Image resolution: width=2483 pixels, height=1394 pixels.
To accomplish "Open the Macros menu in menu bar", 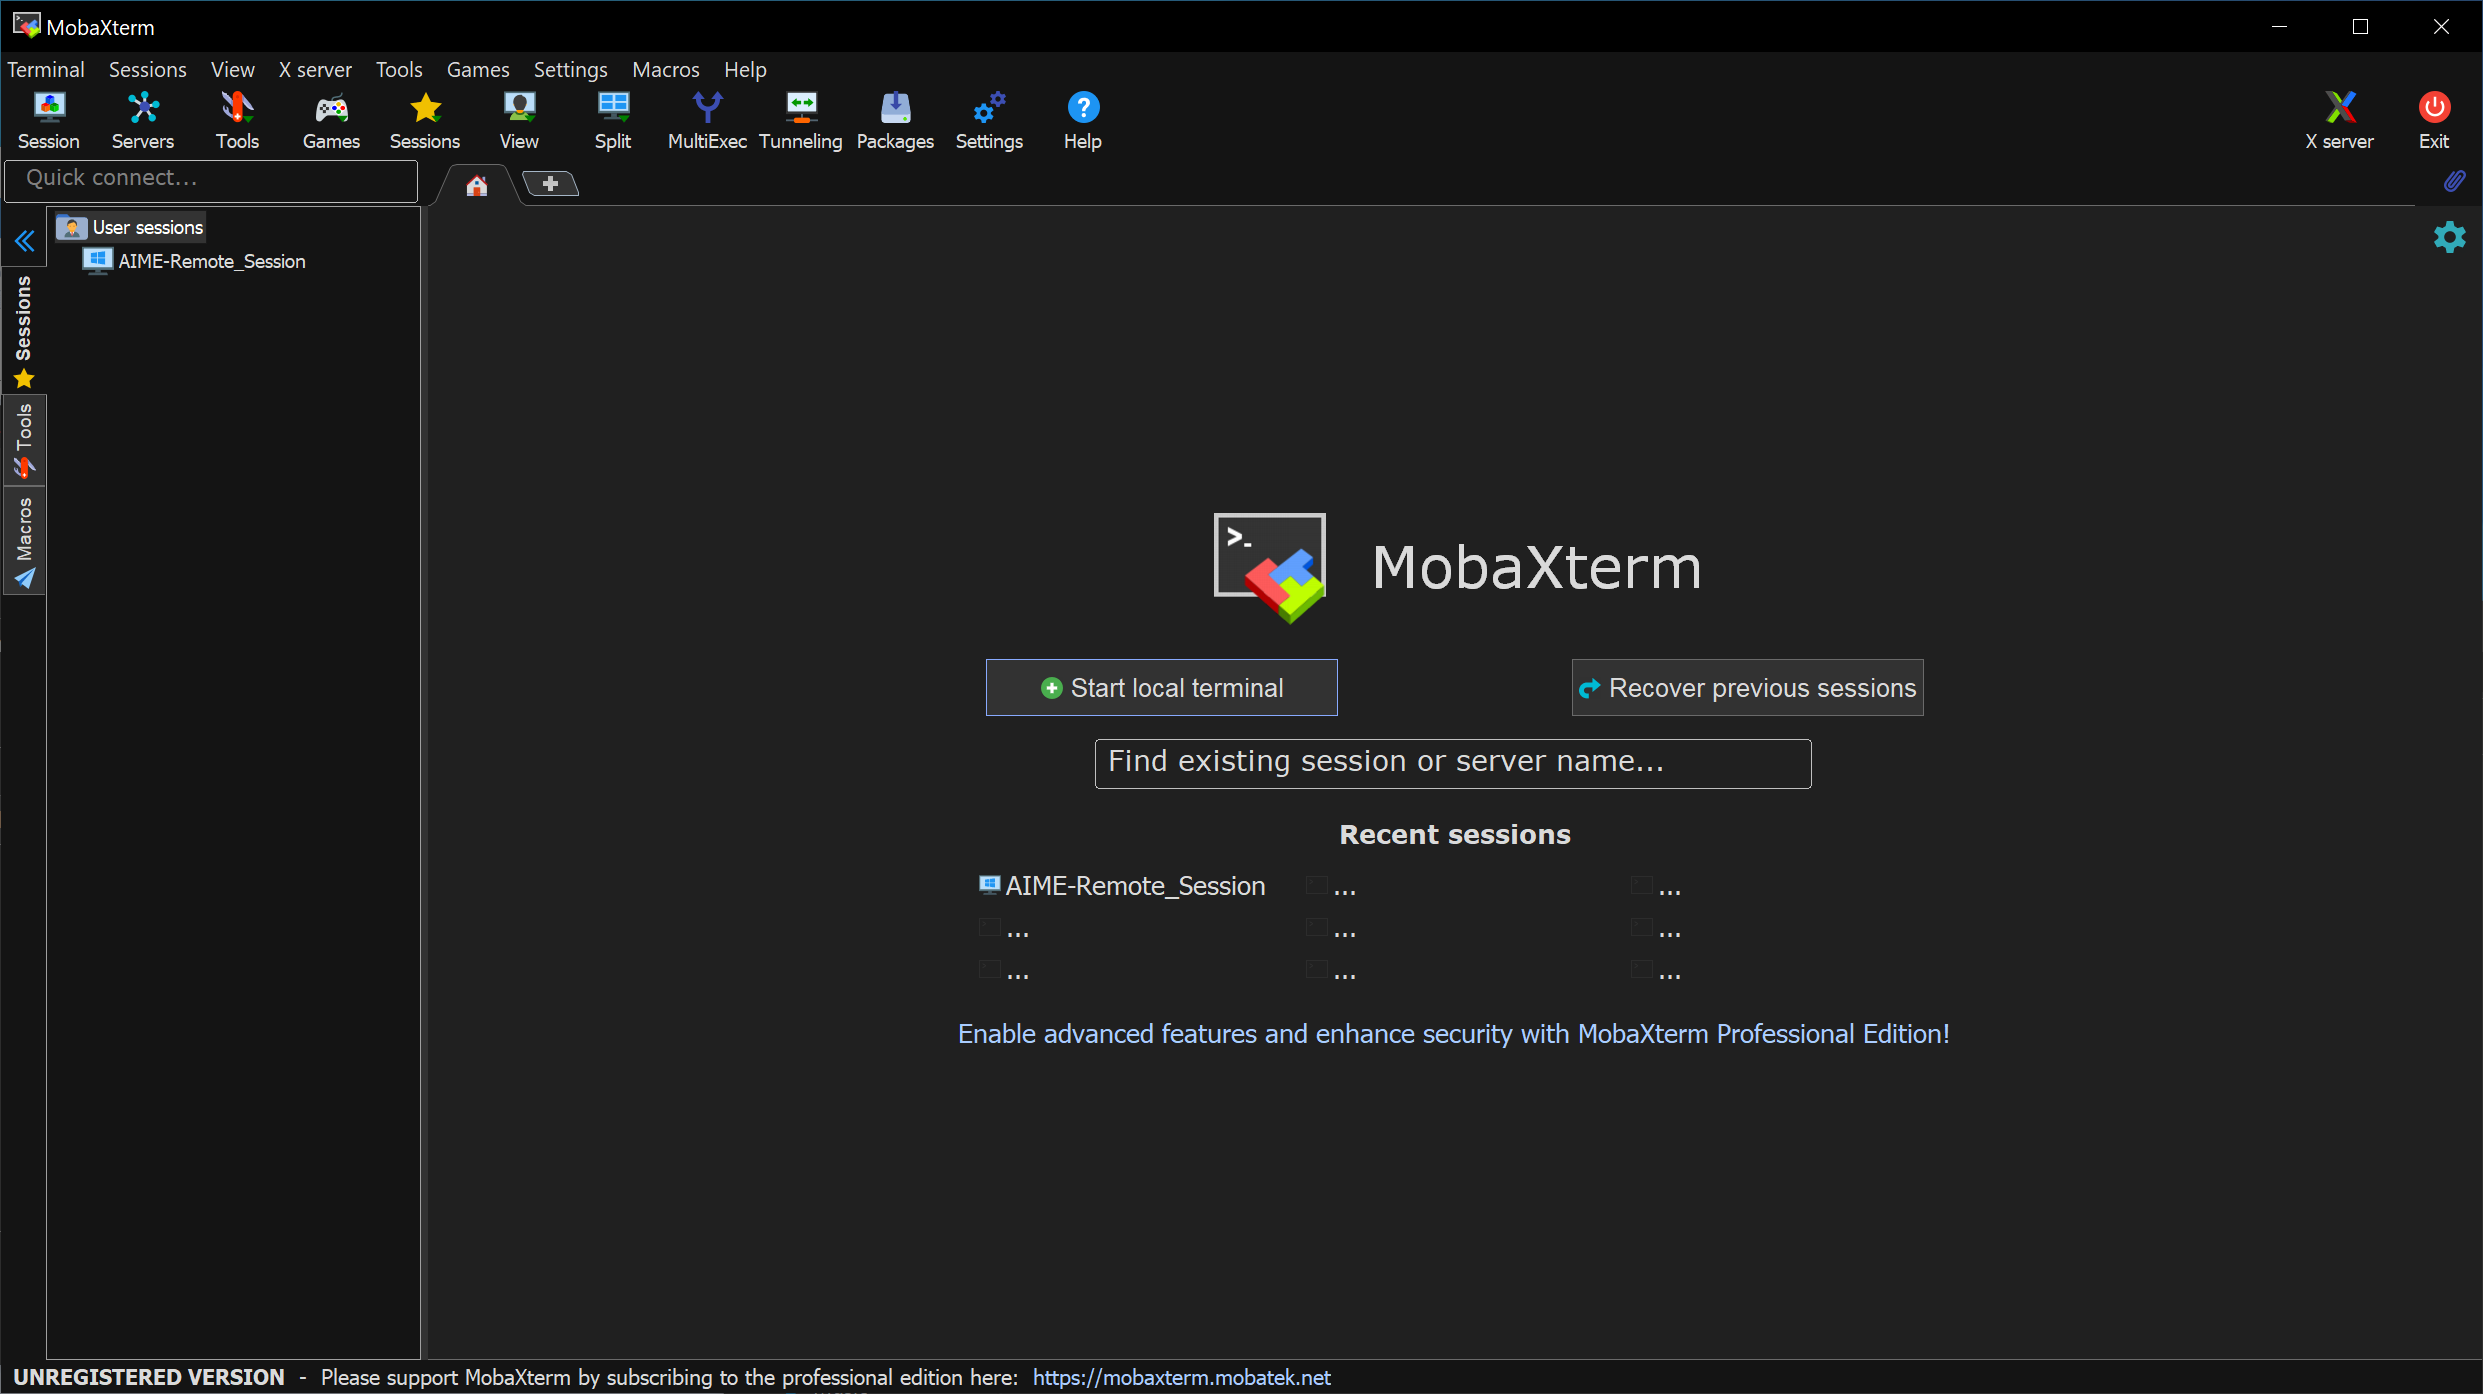I will pyautogui.click(x=666, y=69).
